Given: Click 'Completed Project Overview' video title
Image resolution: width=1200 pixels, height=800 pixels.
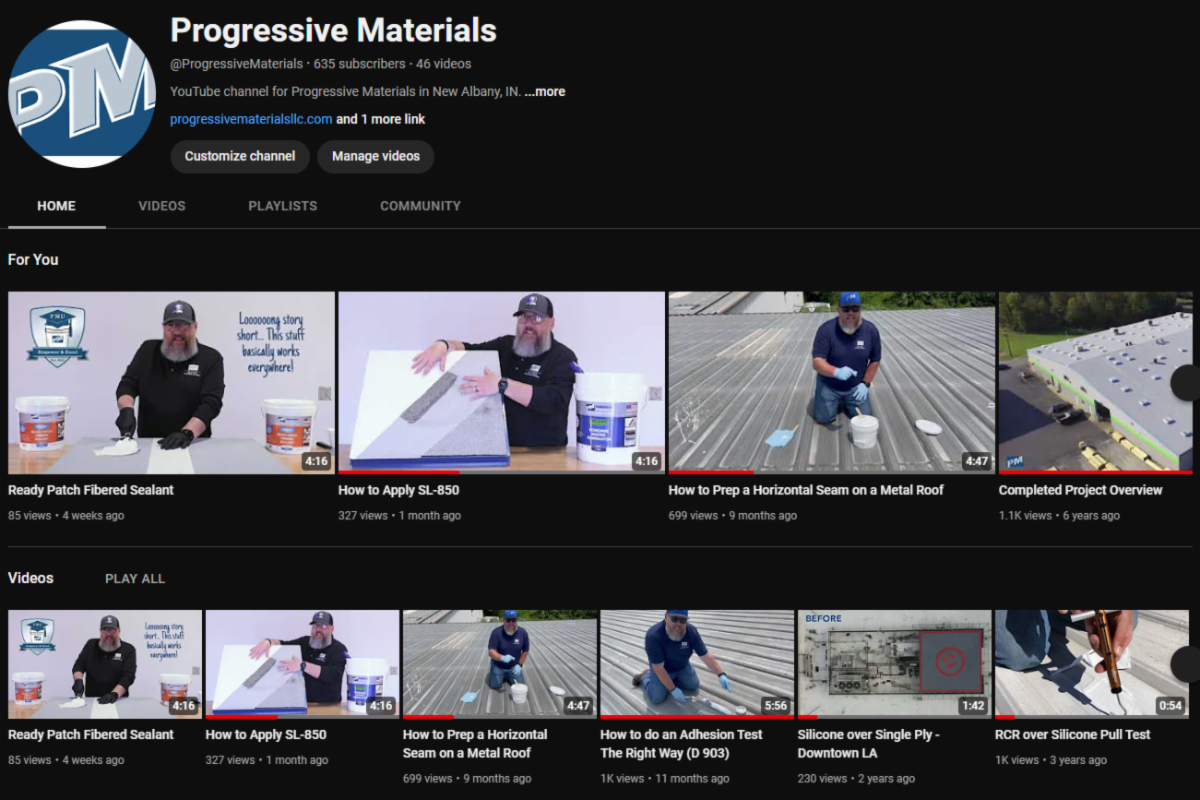Looking at the screenshot, I should coord(1080,490).
